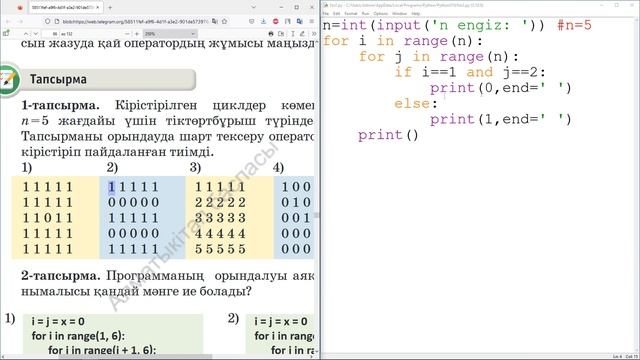640x360 pixels.
Task: Open the Edit menu in IDLE
Action: click(336, 13)
